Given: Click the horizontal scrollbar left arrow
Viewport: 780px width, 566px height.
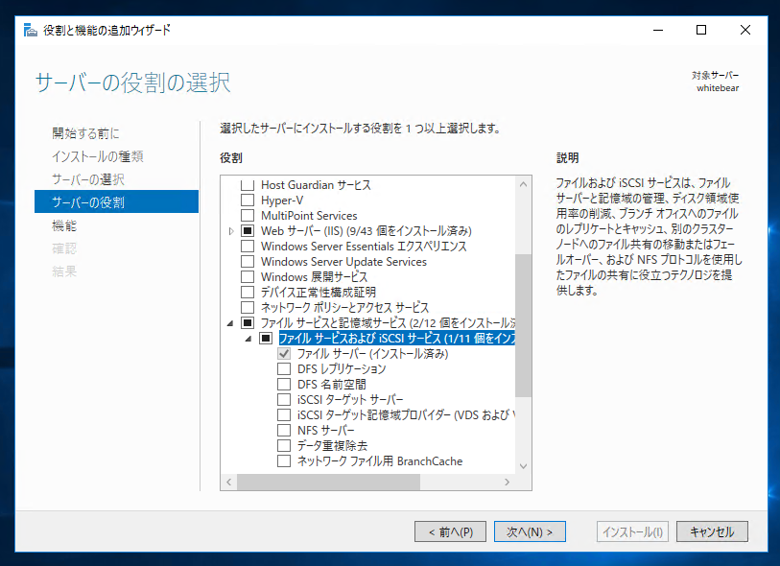Looking at the screenshot, I should [229, 482].
